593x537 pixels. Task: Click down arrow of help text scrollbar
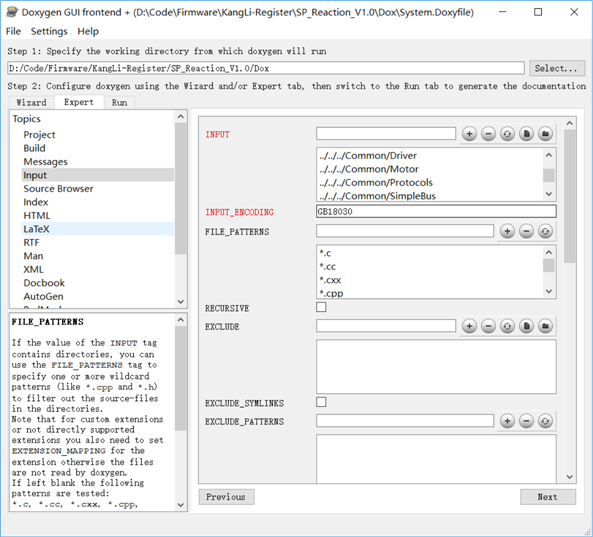(x=181, y=504)
